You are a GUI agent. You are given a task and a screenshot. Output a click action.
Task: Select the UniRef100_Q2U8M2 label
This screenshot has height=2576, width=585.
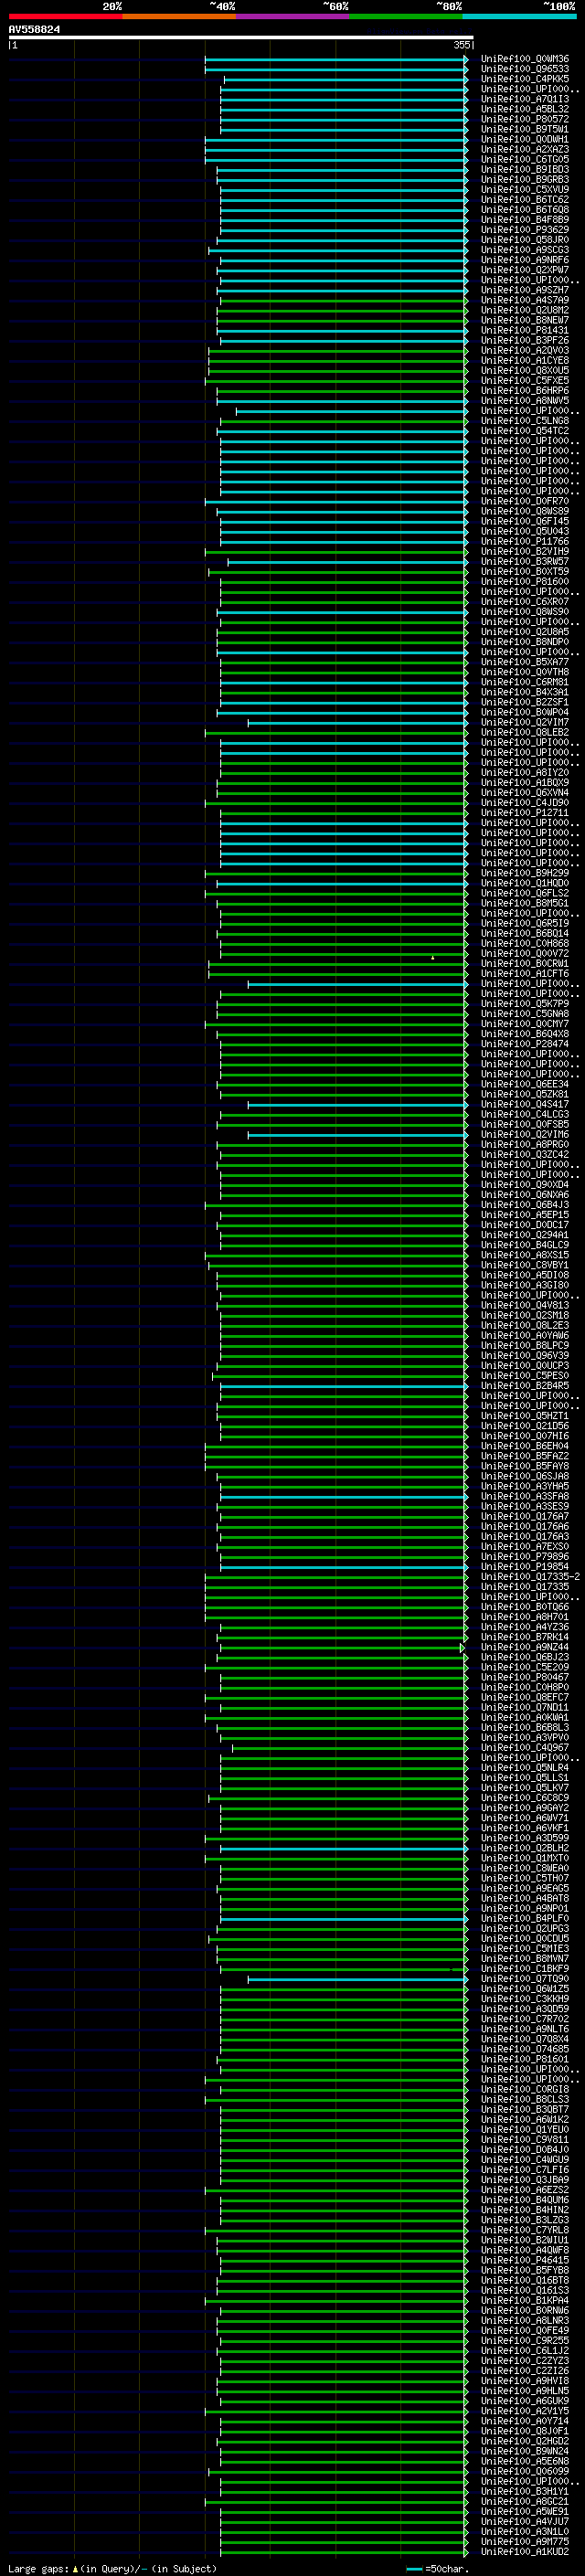click(x=524, y=310)
